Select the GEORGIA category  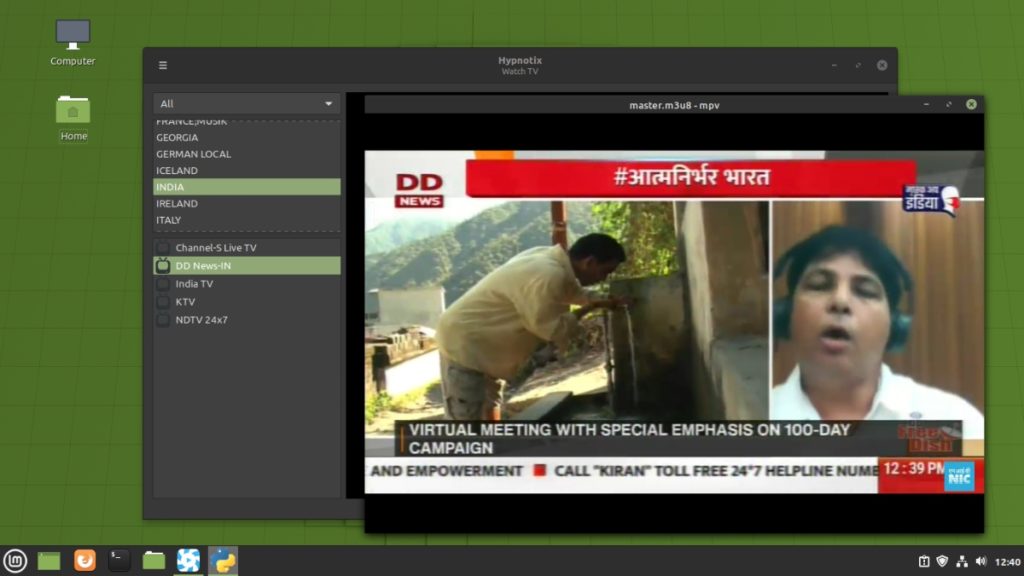click(x=200, y=137)
